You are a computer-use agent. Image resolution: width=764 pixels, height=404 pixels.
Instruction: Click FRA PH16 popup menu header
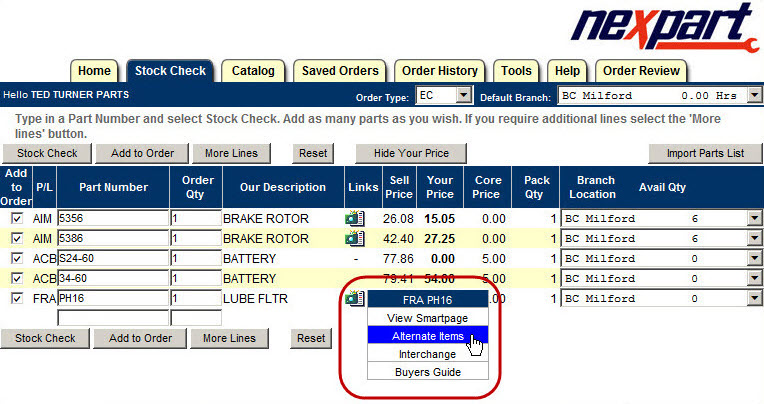tap(428, 300)
